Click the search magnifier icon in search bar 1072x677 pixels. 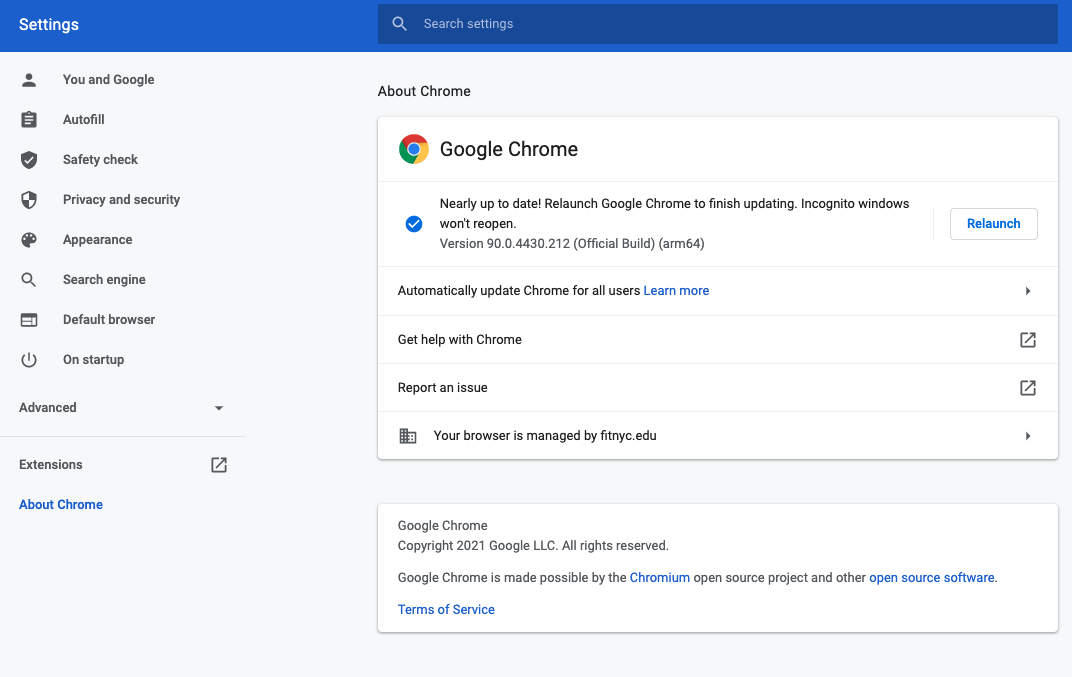coord(399,24)
